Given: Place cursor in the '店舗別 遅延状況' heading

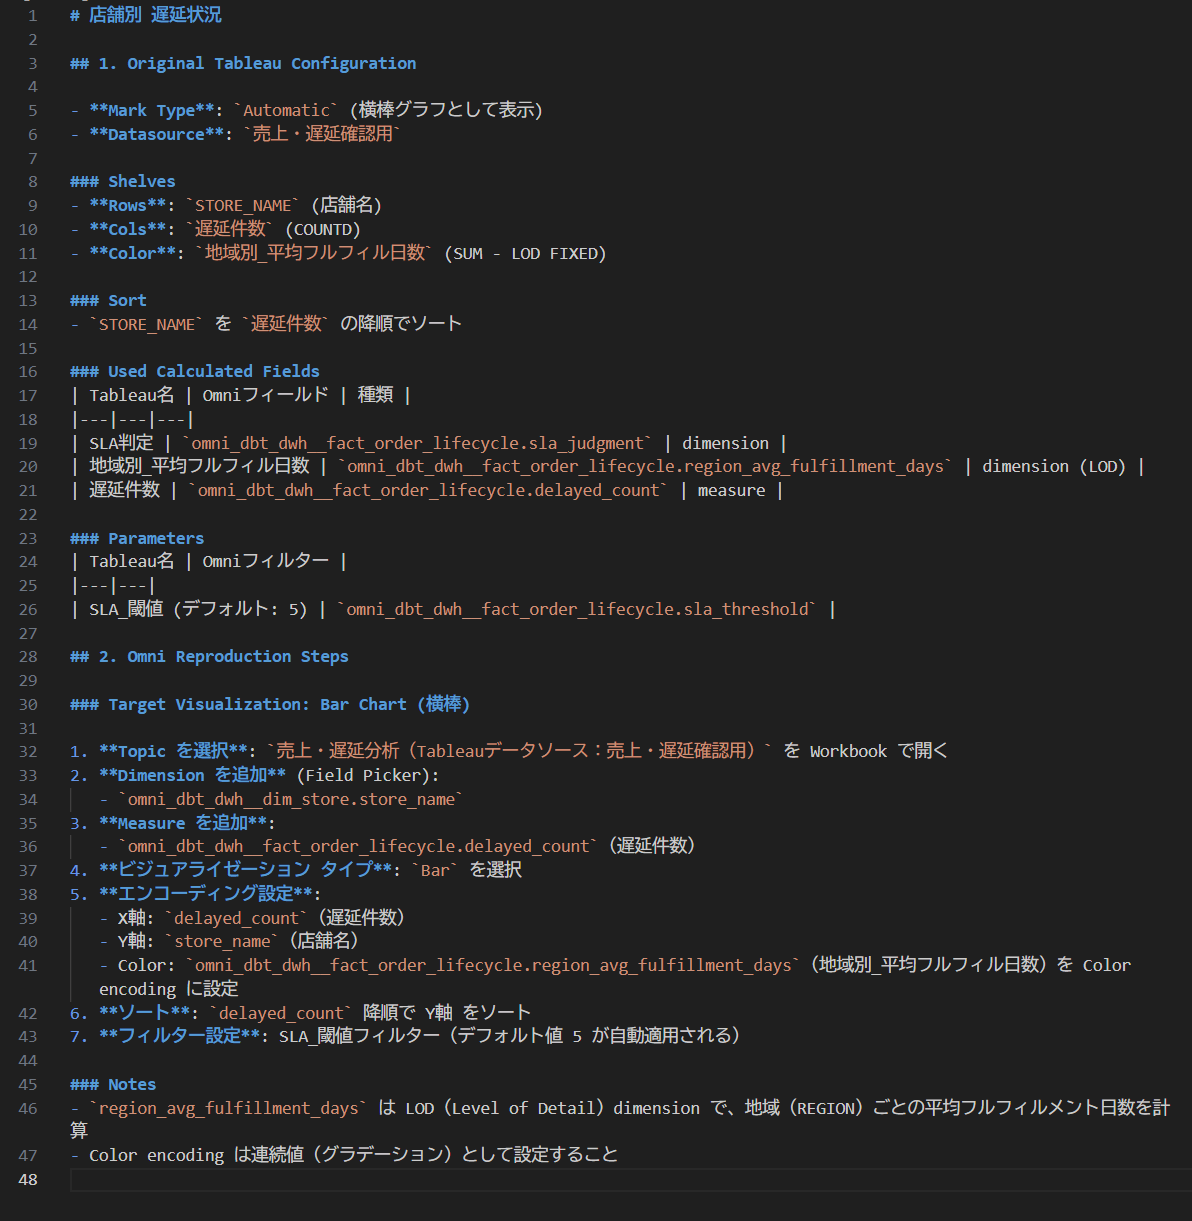Looking at the screenshot, I should click(x=155, y=15).
